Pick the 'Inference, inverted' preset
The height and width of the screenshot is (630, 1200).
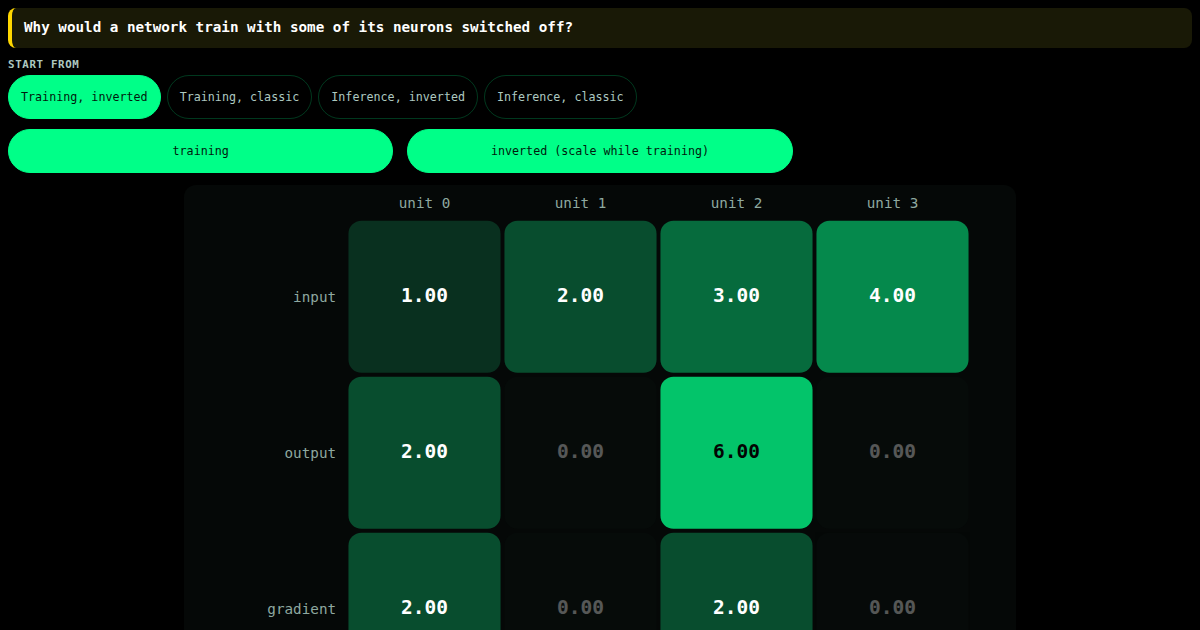click(x=398, y=97)
